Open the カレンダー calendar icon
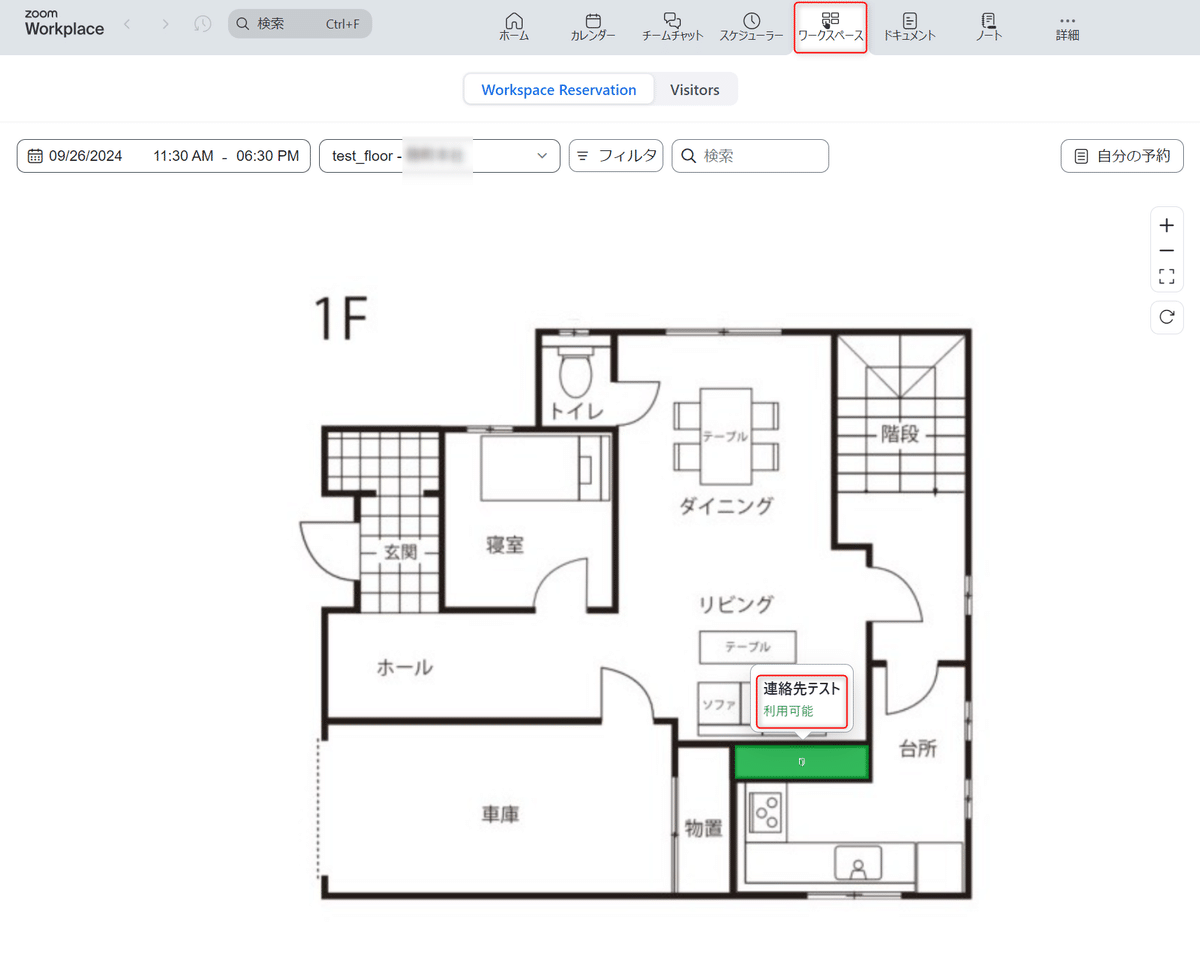Image resolution: width=1200 pixels, height=964 pixels. [x=593, y=27]
